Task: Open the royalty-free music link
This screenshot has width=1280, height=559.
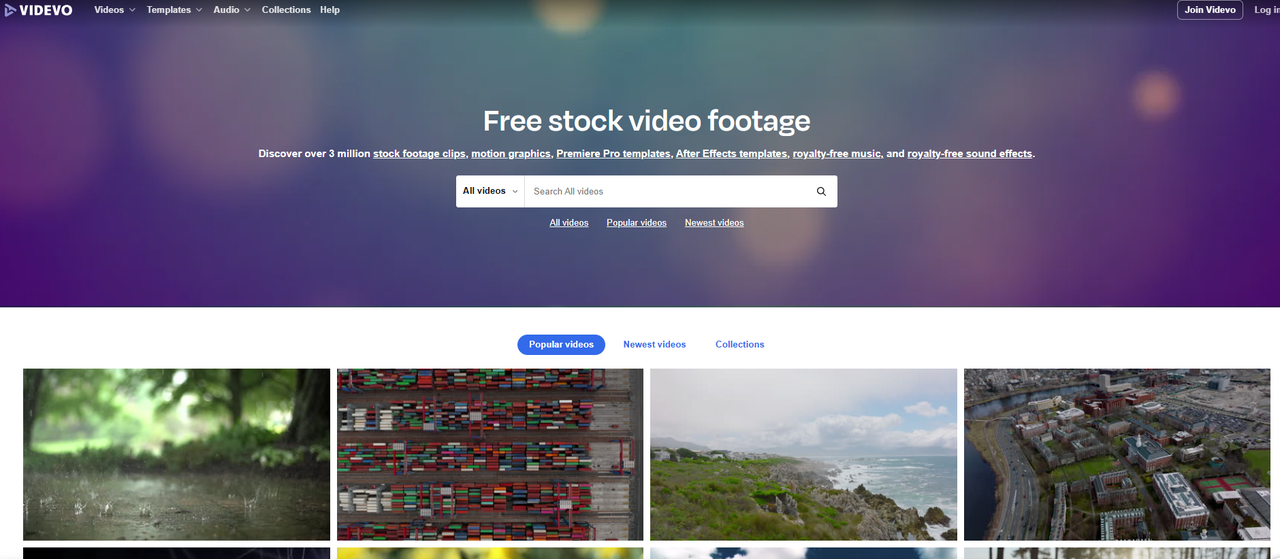Action: (x=837, y=154)
